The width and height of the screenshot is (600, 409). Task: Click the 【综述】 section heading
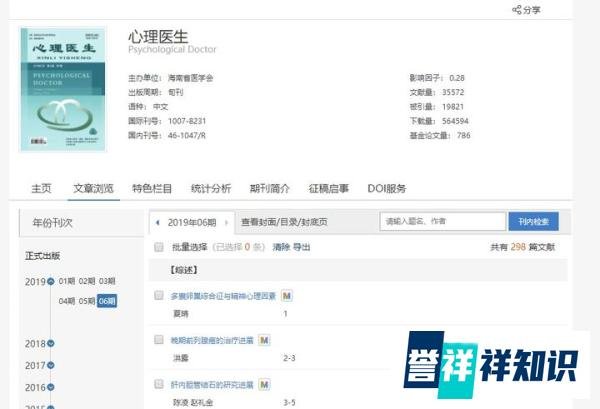click(184, 270)
